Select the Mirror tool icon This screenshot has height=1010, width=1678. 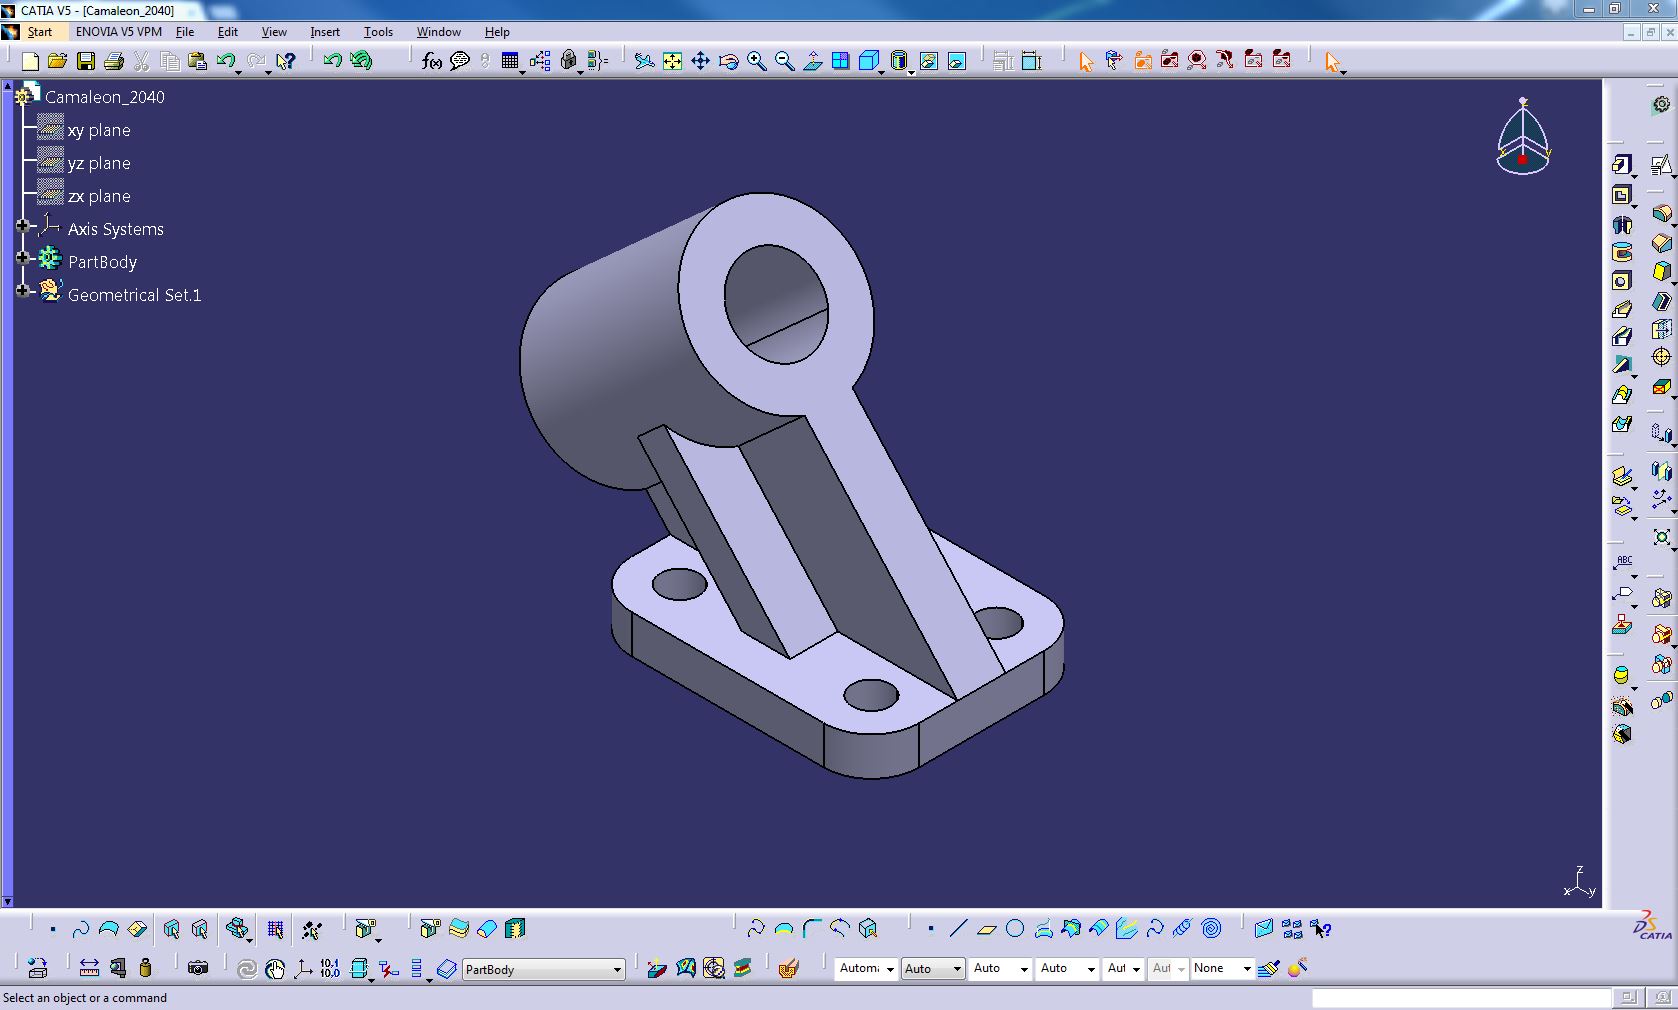1661,470
